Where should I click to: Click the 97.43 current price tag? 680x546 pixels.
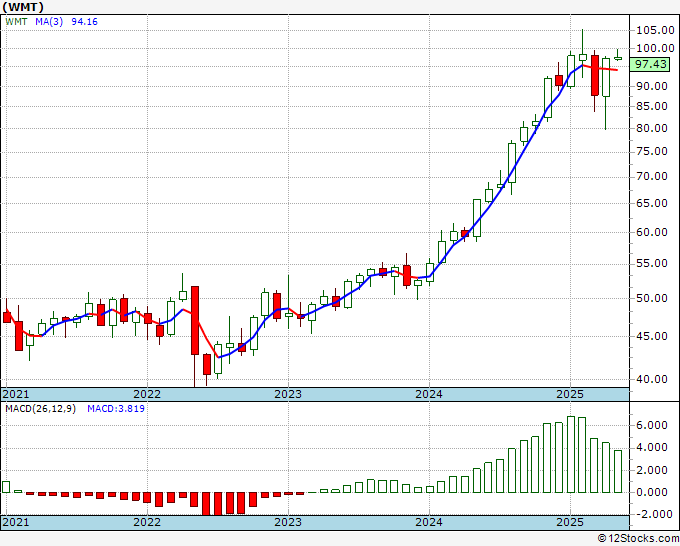tap(650, 65)
